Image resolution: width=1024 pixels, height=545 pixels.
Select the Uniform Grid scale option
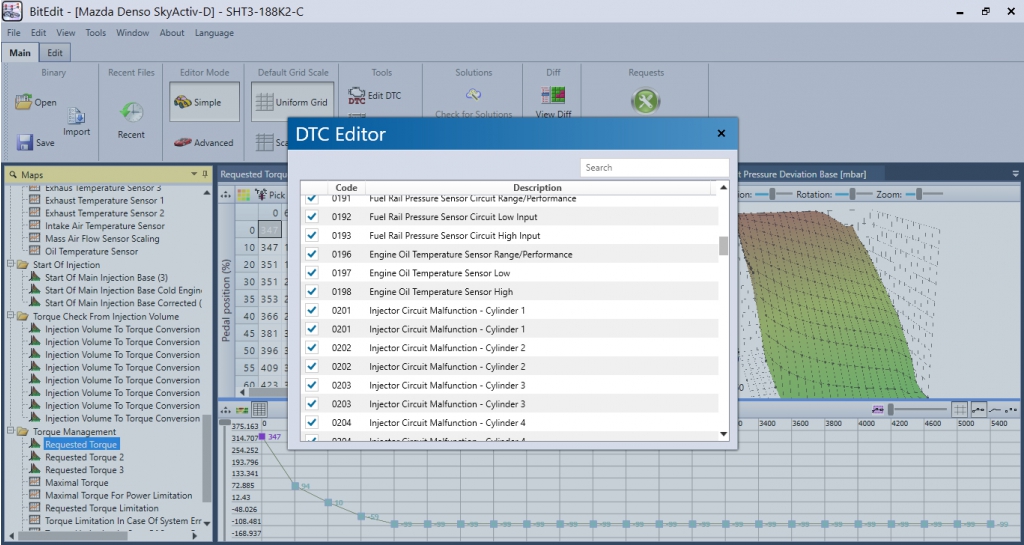click(x=292, y=102)
